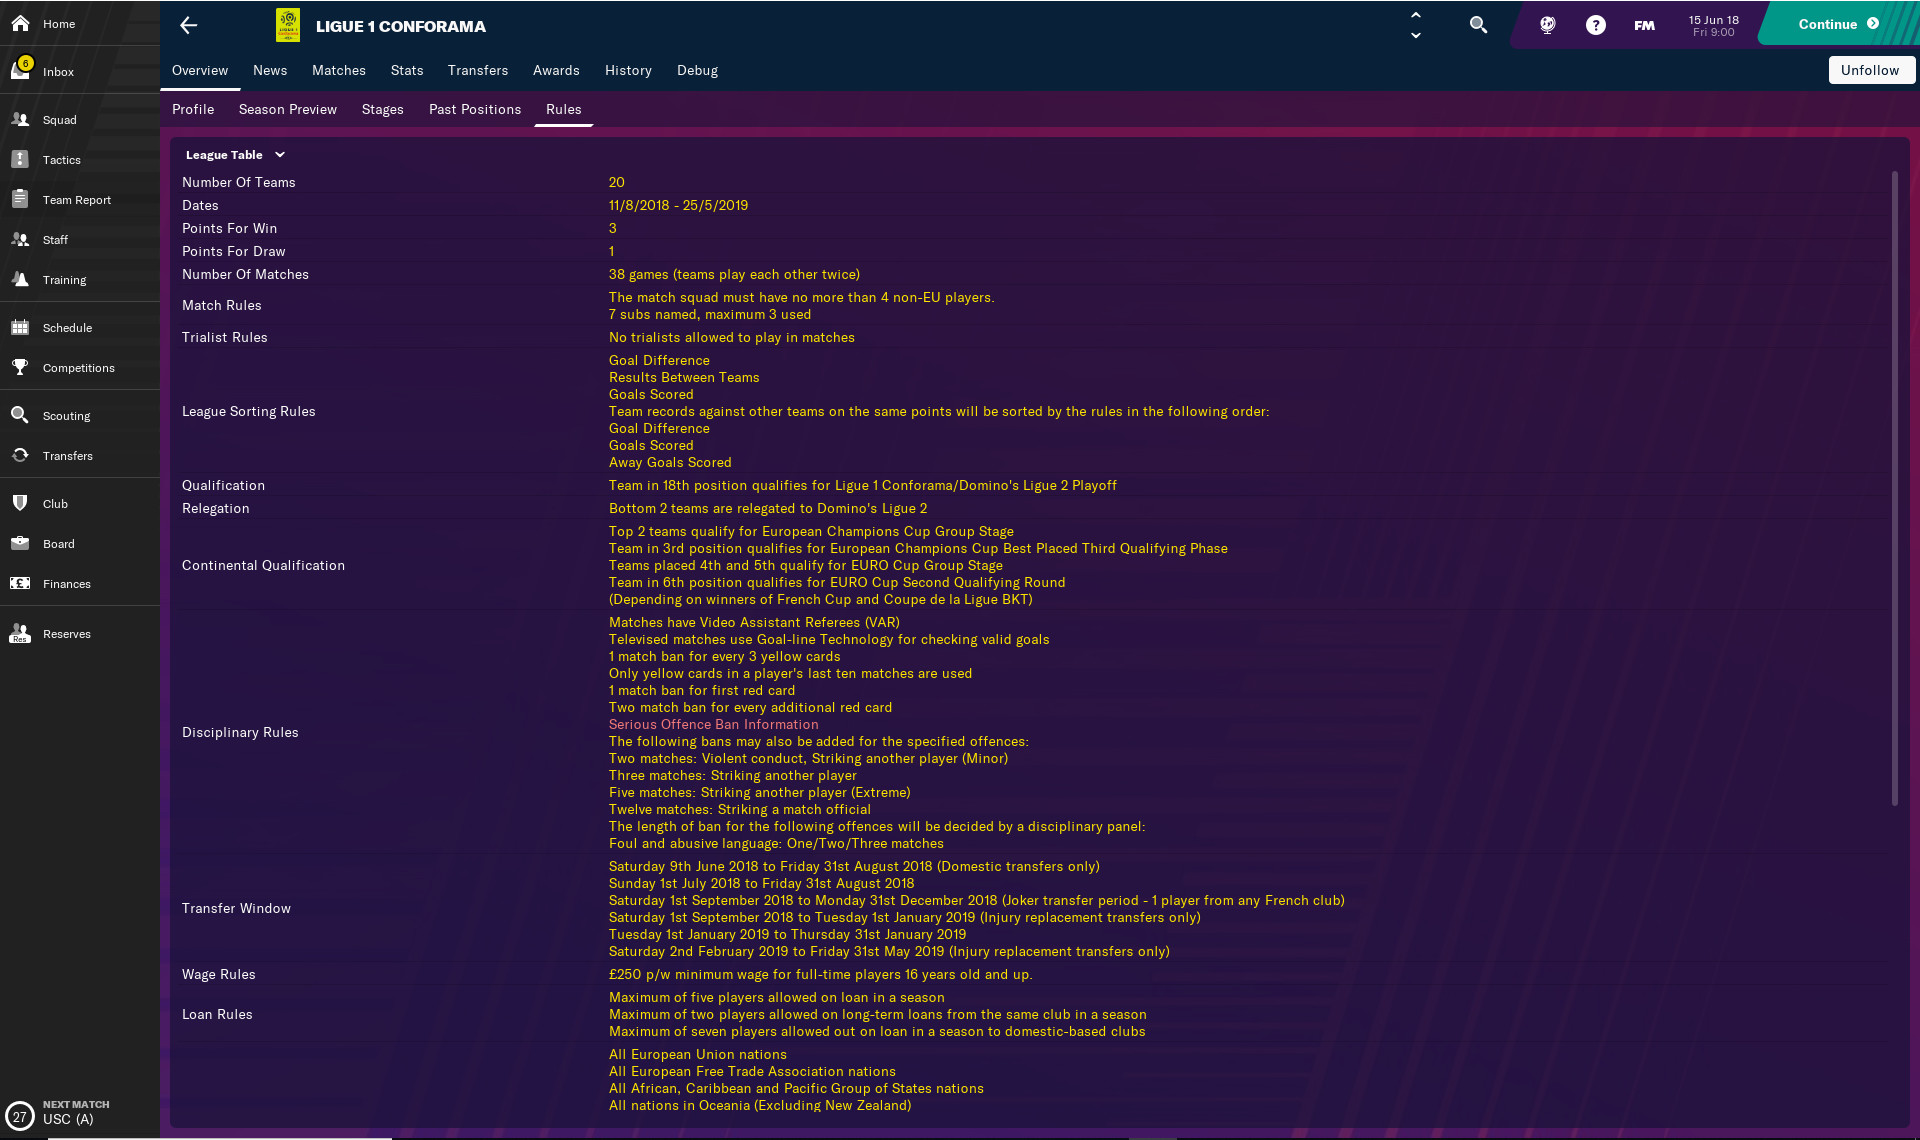Toggle back with the navigation arrow
This screenshot has height=1140, width=1920.
[187, 25]
